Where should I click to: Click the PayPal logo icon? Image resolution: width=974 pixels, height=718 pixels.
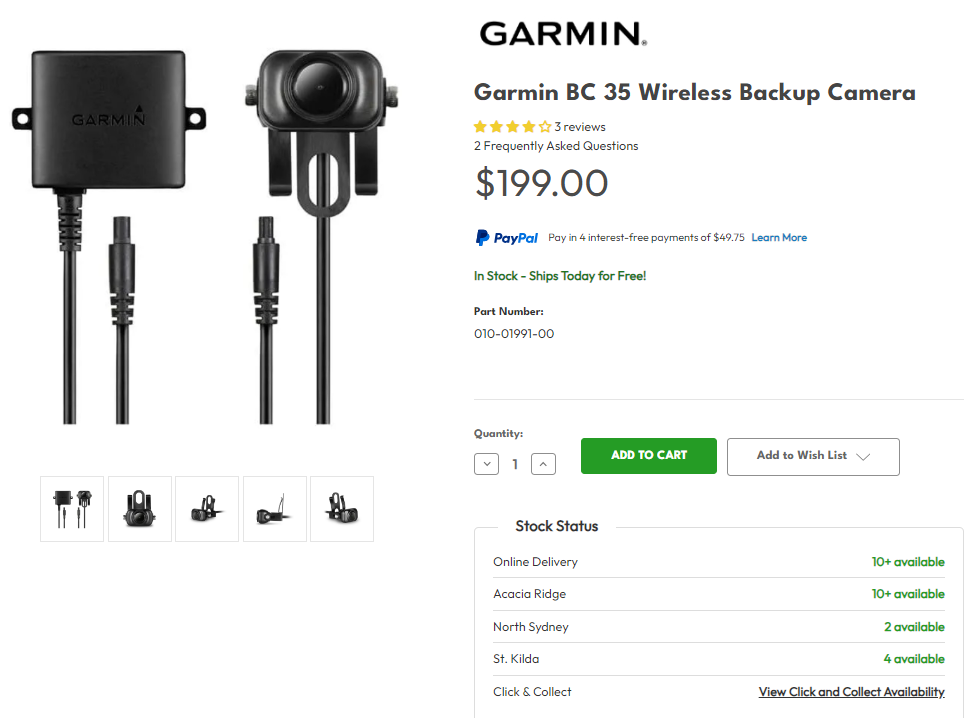(x=507, y=238)
